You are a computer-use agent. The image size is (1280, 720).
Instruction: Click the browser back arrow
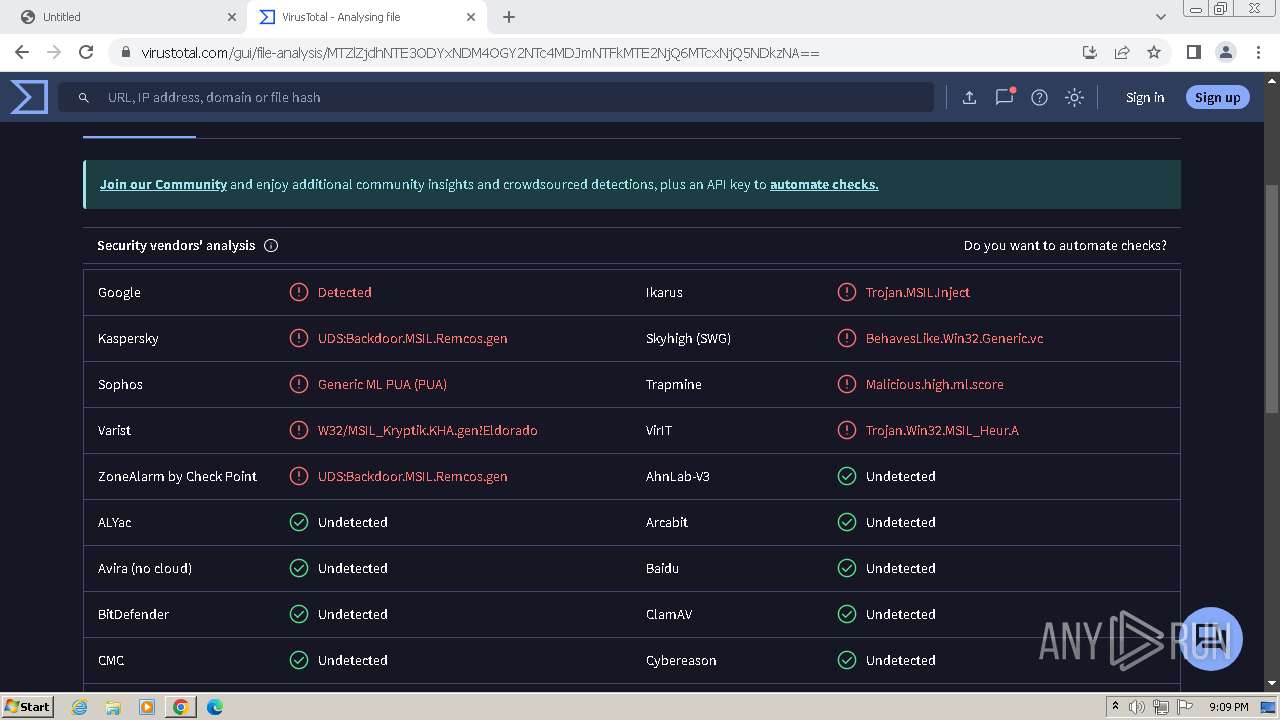[x=22, y=52]
